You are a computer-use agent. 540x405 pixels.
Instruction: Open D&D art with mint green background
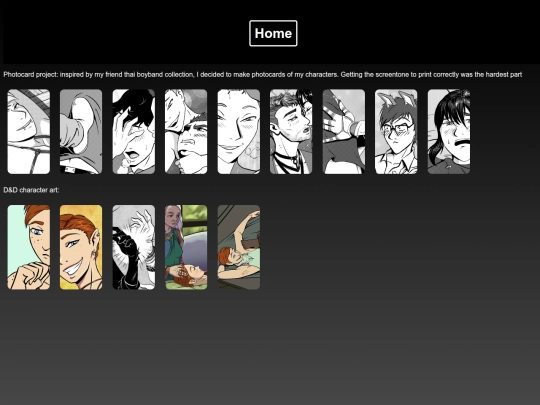29,247
